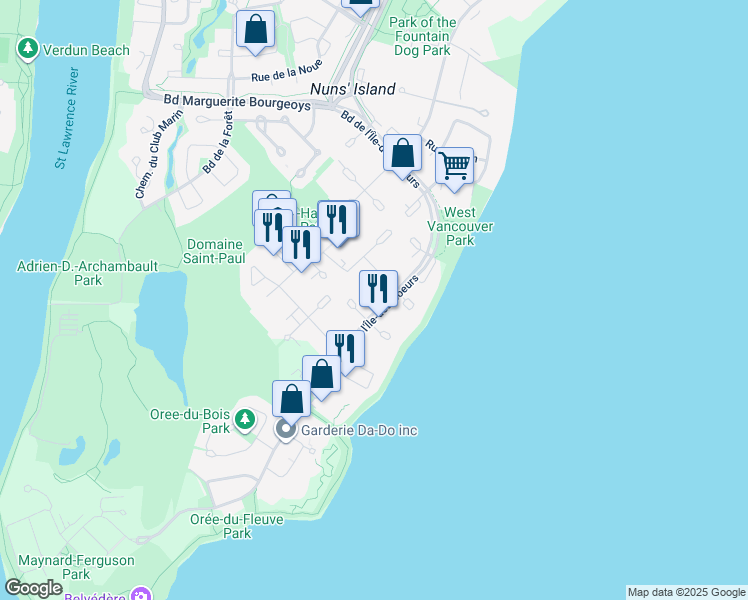Click the Oree-du-Bois Park text label
Screen dimensions: 748x600
(190, 421)
